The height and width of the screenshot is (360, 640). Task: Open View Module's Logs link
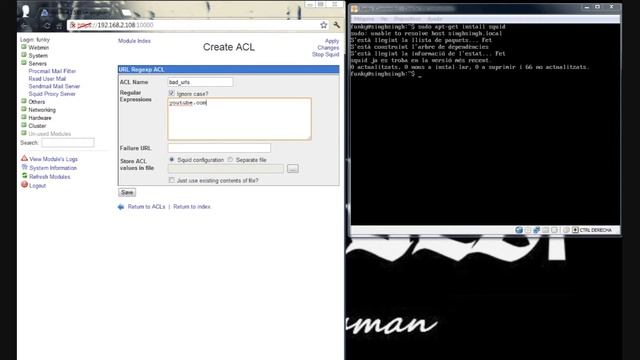tap(53, 159)
